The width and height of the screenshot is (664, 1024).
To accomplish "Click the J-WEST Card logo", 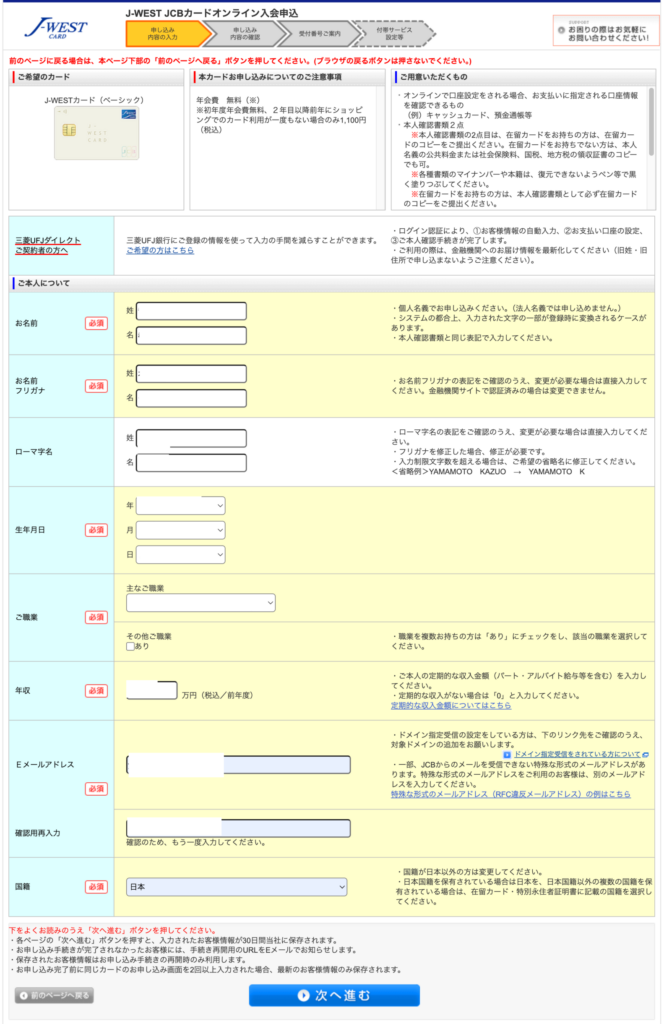I will 59,28.
